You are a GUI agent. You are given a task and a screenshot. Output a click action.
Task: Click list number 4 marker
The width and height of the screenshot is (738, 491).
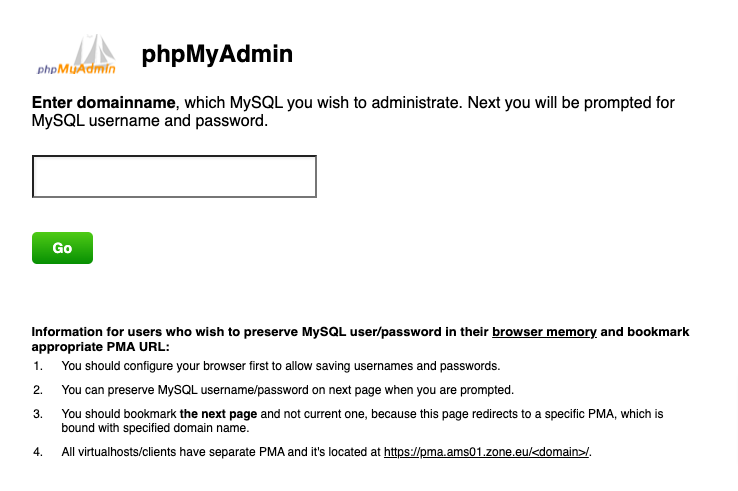click(37, 452)
